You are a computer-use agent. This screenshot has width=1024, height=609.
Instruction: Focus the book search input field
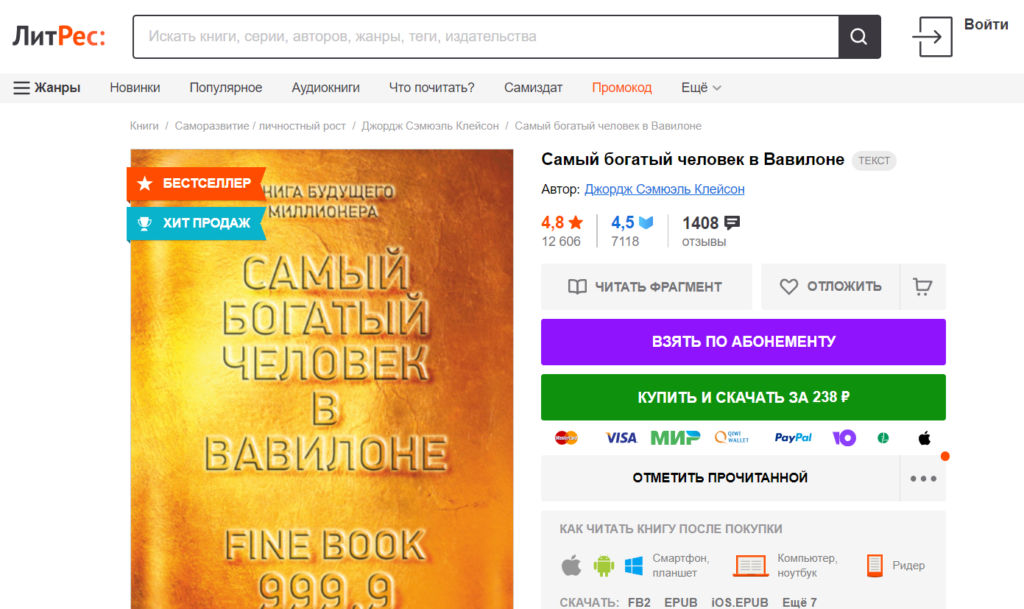(486, 37)
